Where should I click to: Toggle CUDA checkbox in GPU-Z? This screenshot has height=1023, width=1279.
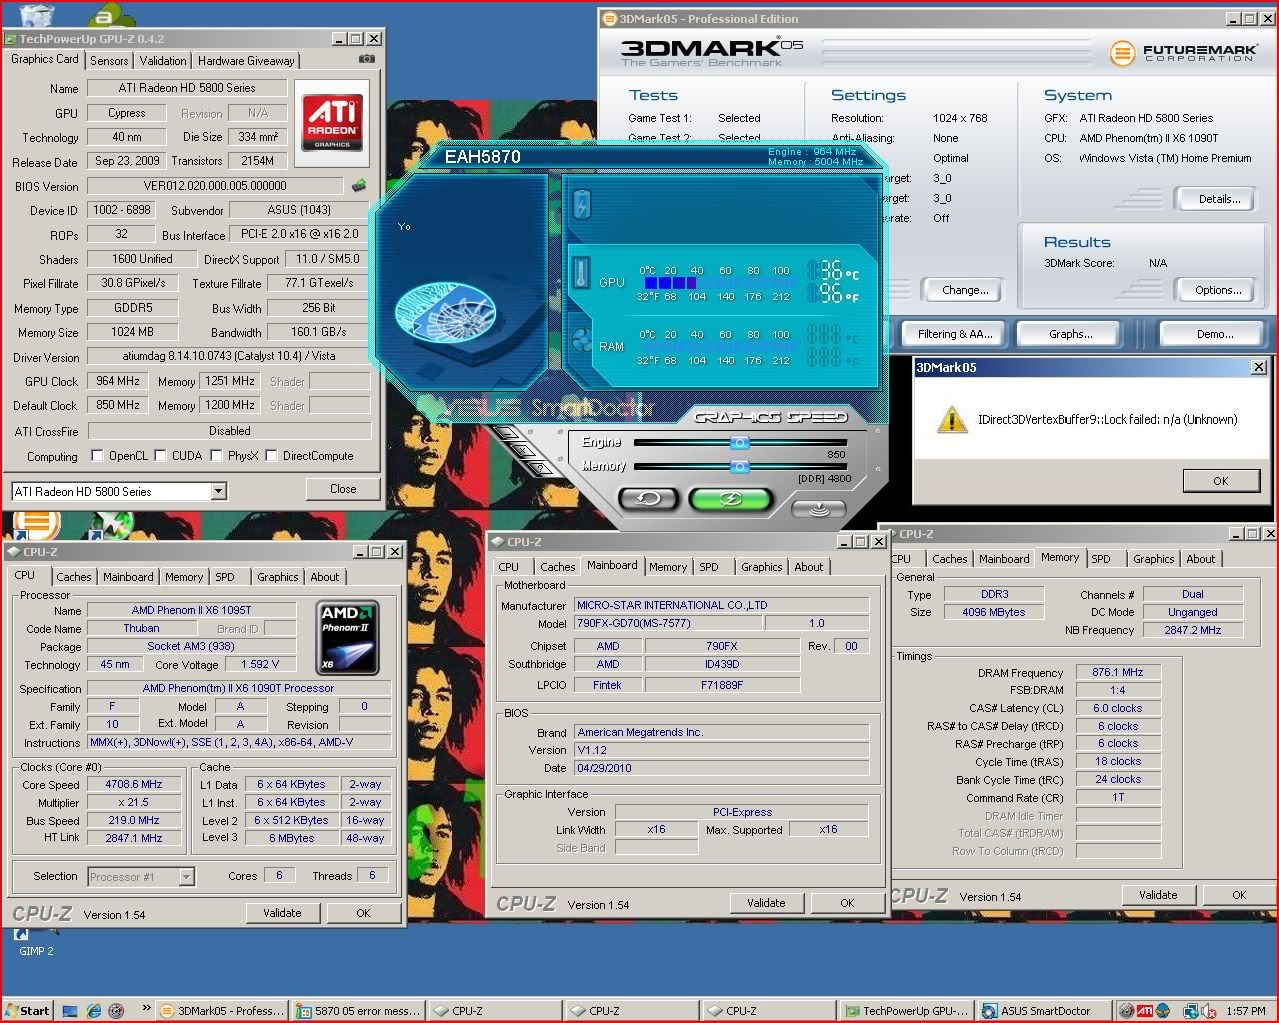(x=161, y=456)
